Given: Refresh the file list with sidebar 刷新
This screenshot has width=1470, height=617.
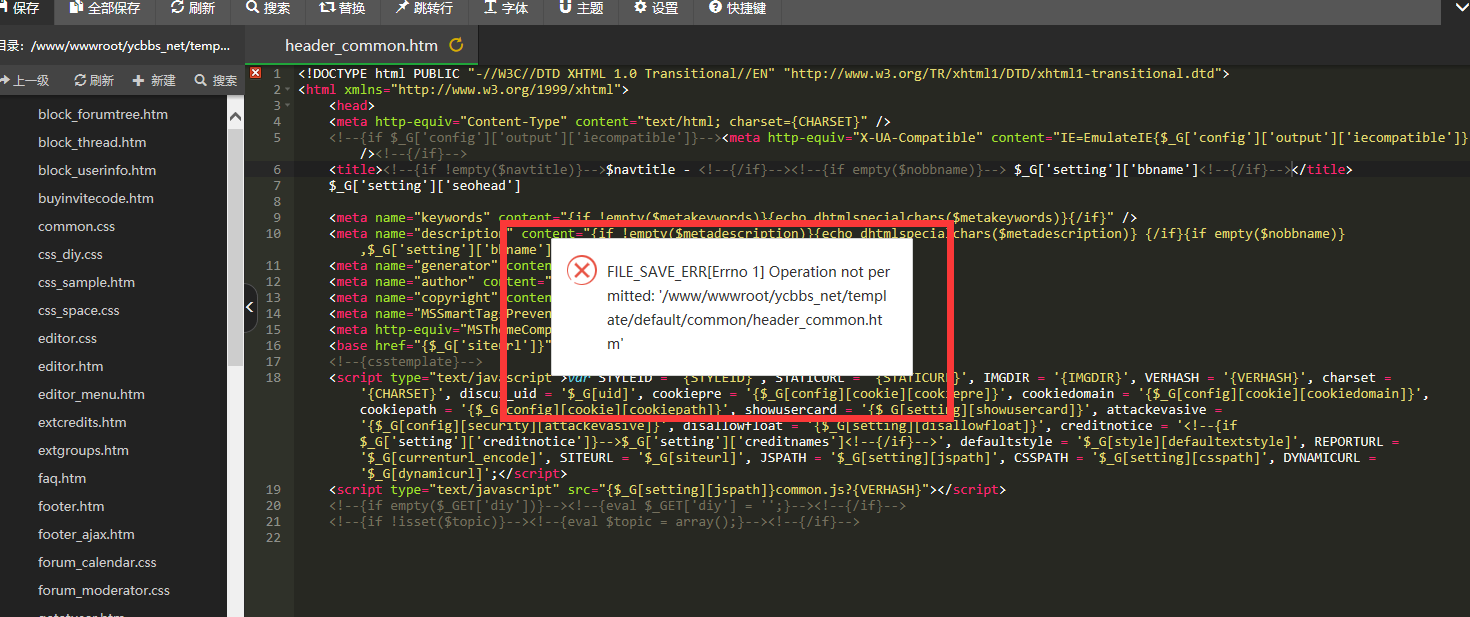Looking at the screenshot, I should 94,80.
